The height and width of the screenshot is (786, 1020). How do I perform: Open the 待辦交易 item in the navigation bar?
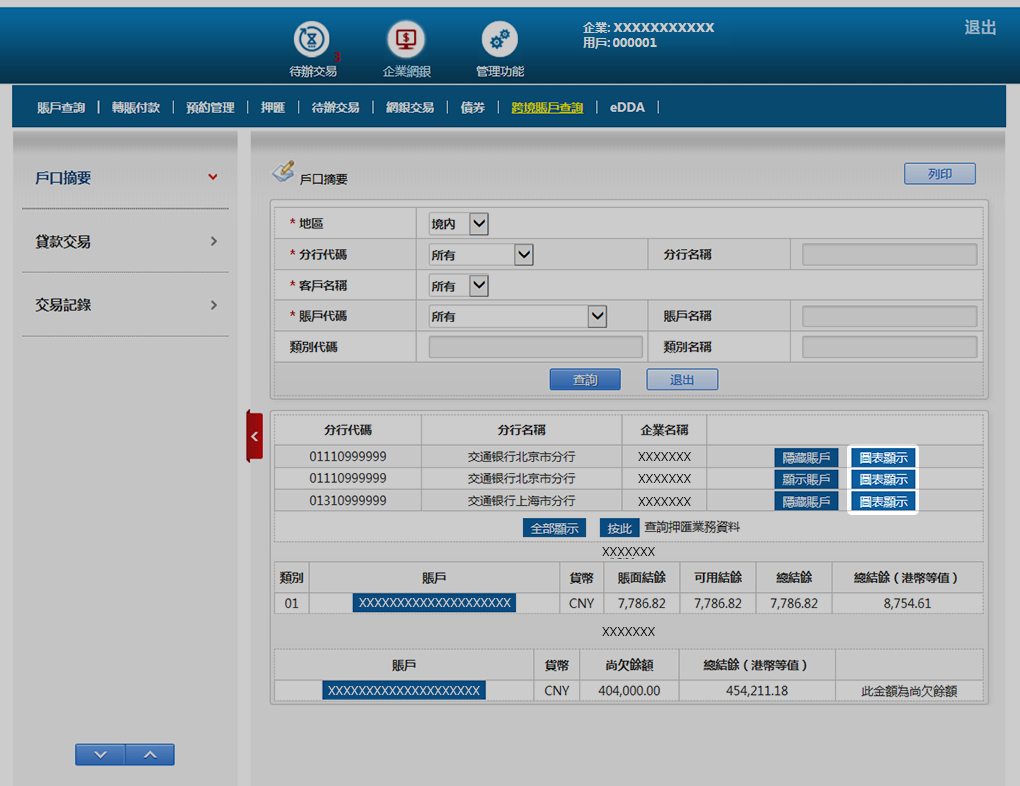336,107
